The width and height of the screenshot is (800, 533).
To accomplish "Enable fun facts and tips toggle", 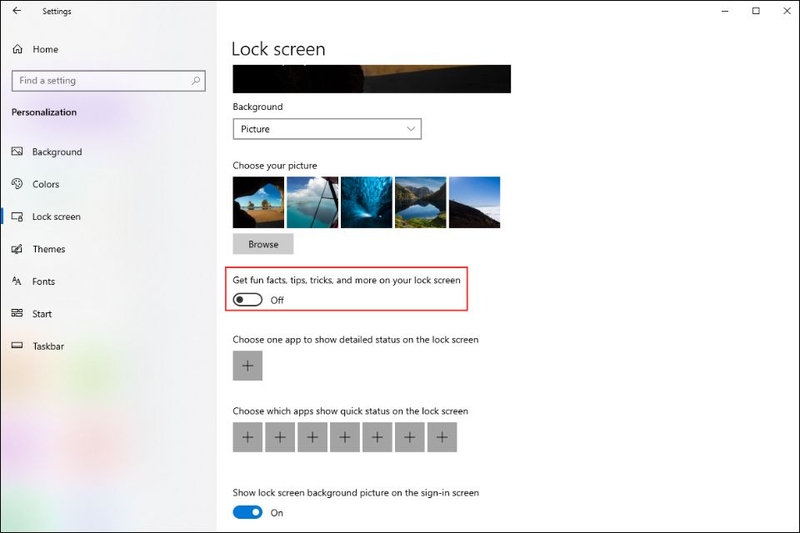I will [x=247, y=300].
